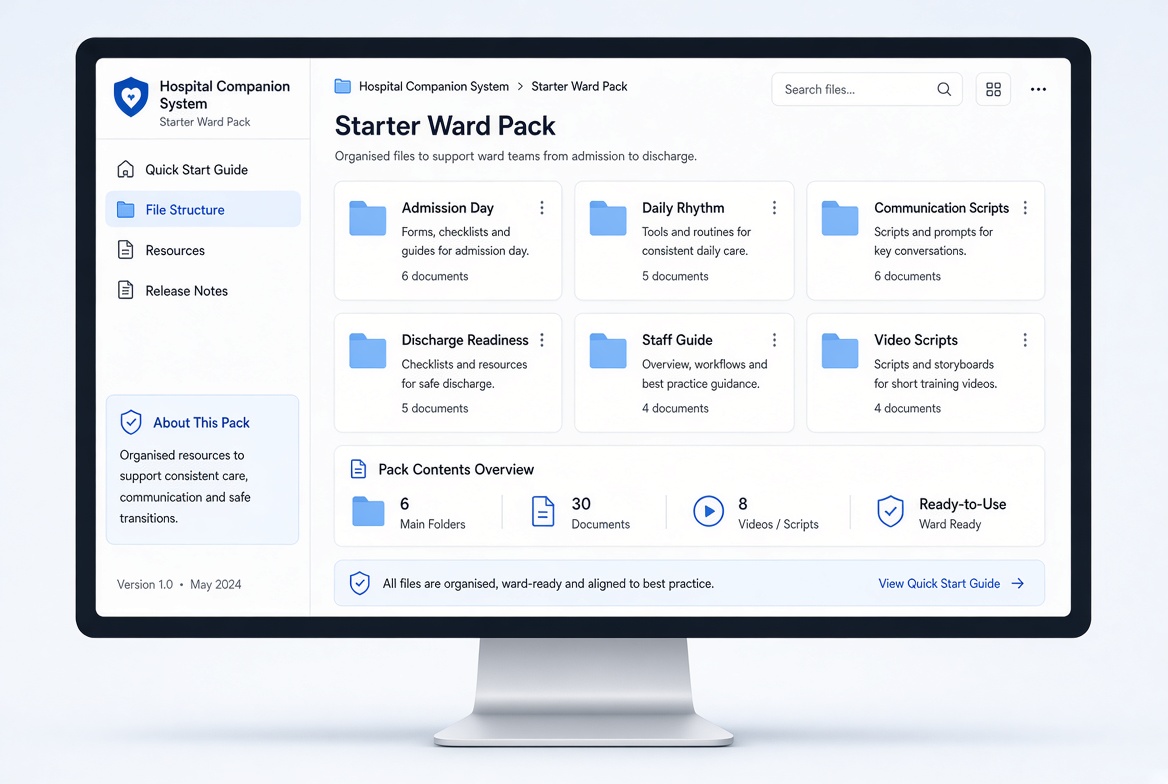Click the Hospital Companion System shield logo
Viewport: 1168px width, 784px height.
click(x=131, y=97)
